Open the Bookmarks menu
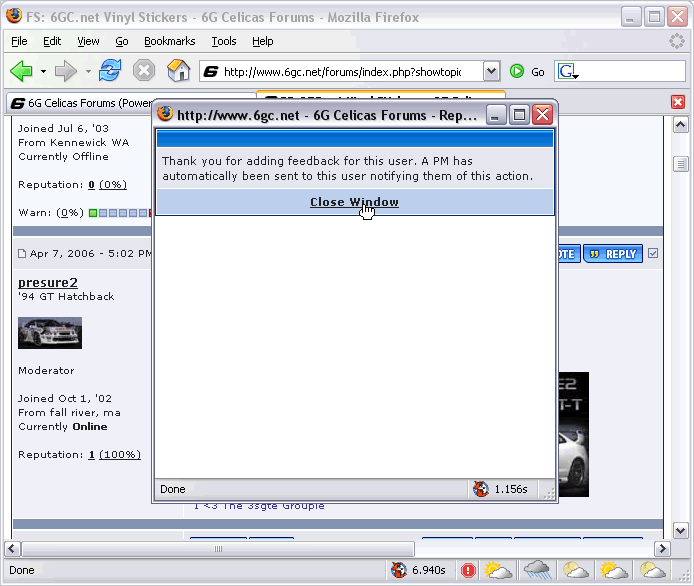This screenshot has height=586, width=694. (x=170, y=41)
